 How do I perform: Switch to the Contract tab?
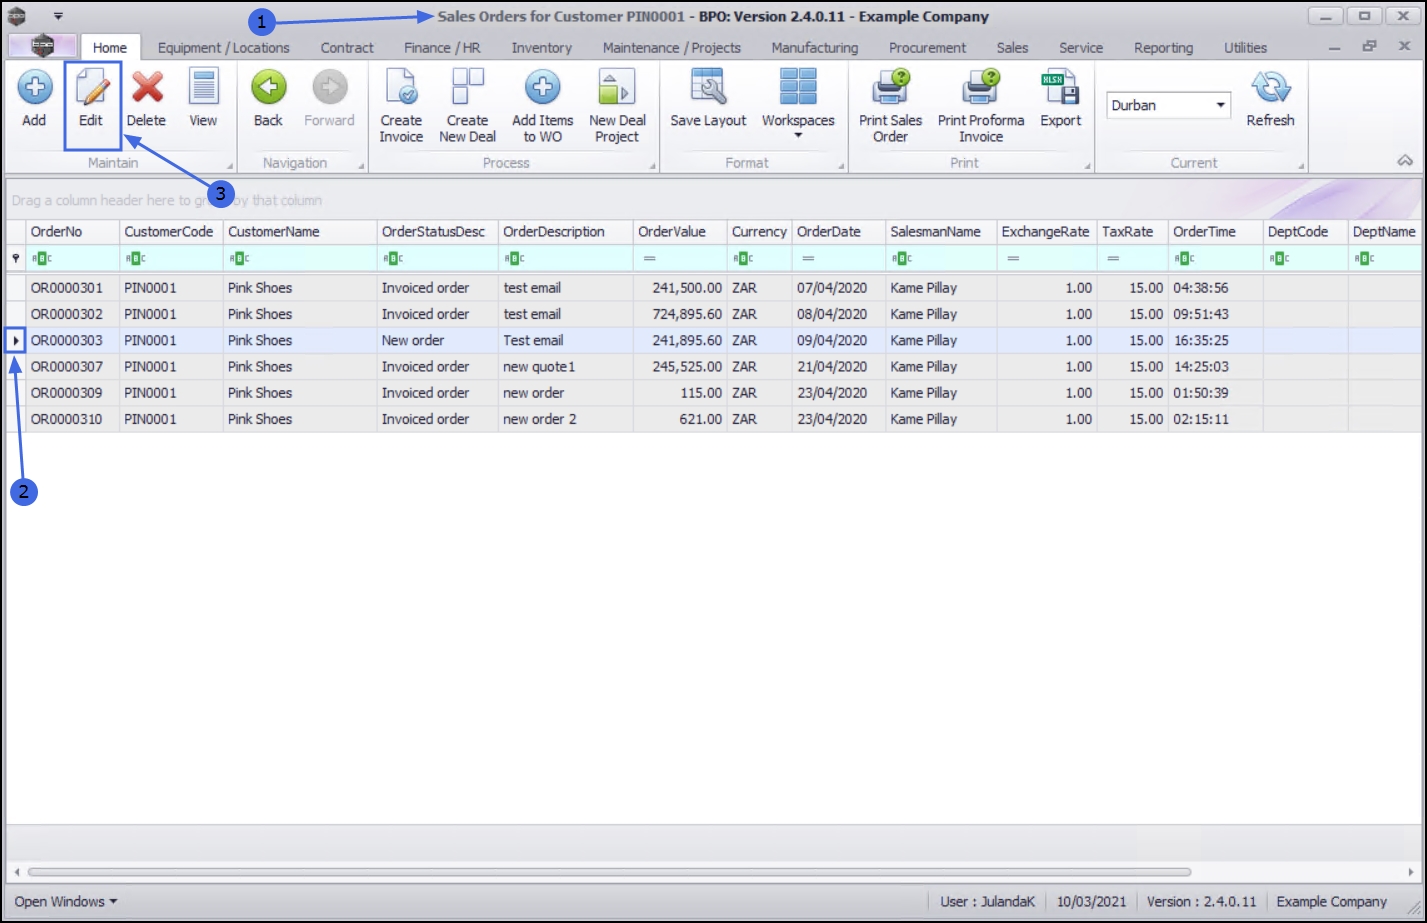[x=347, y=47]
